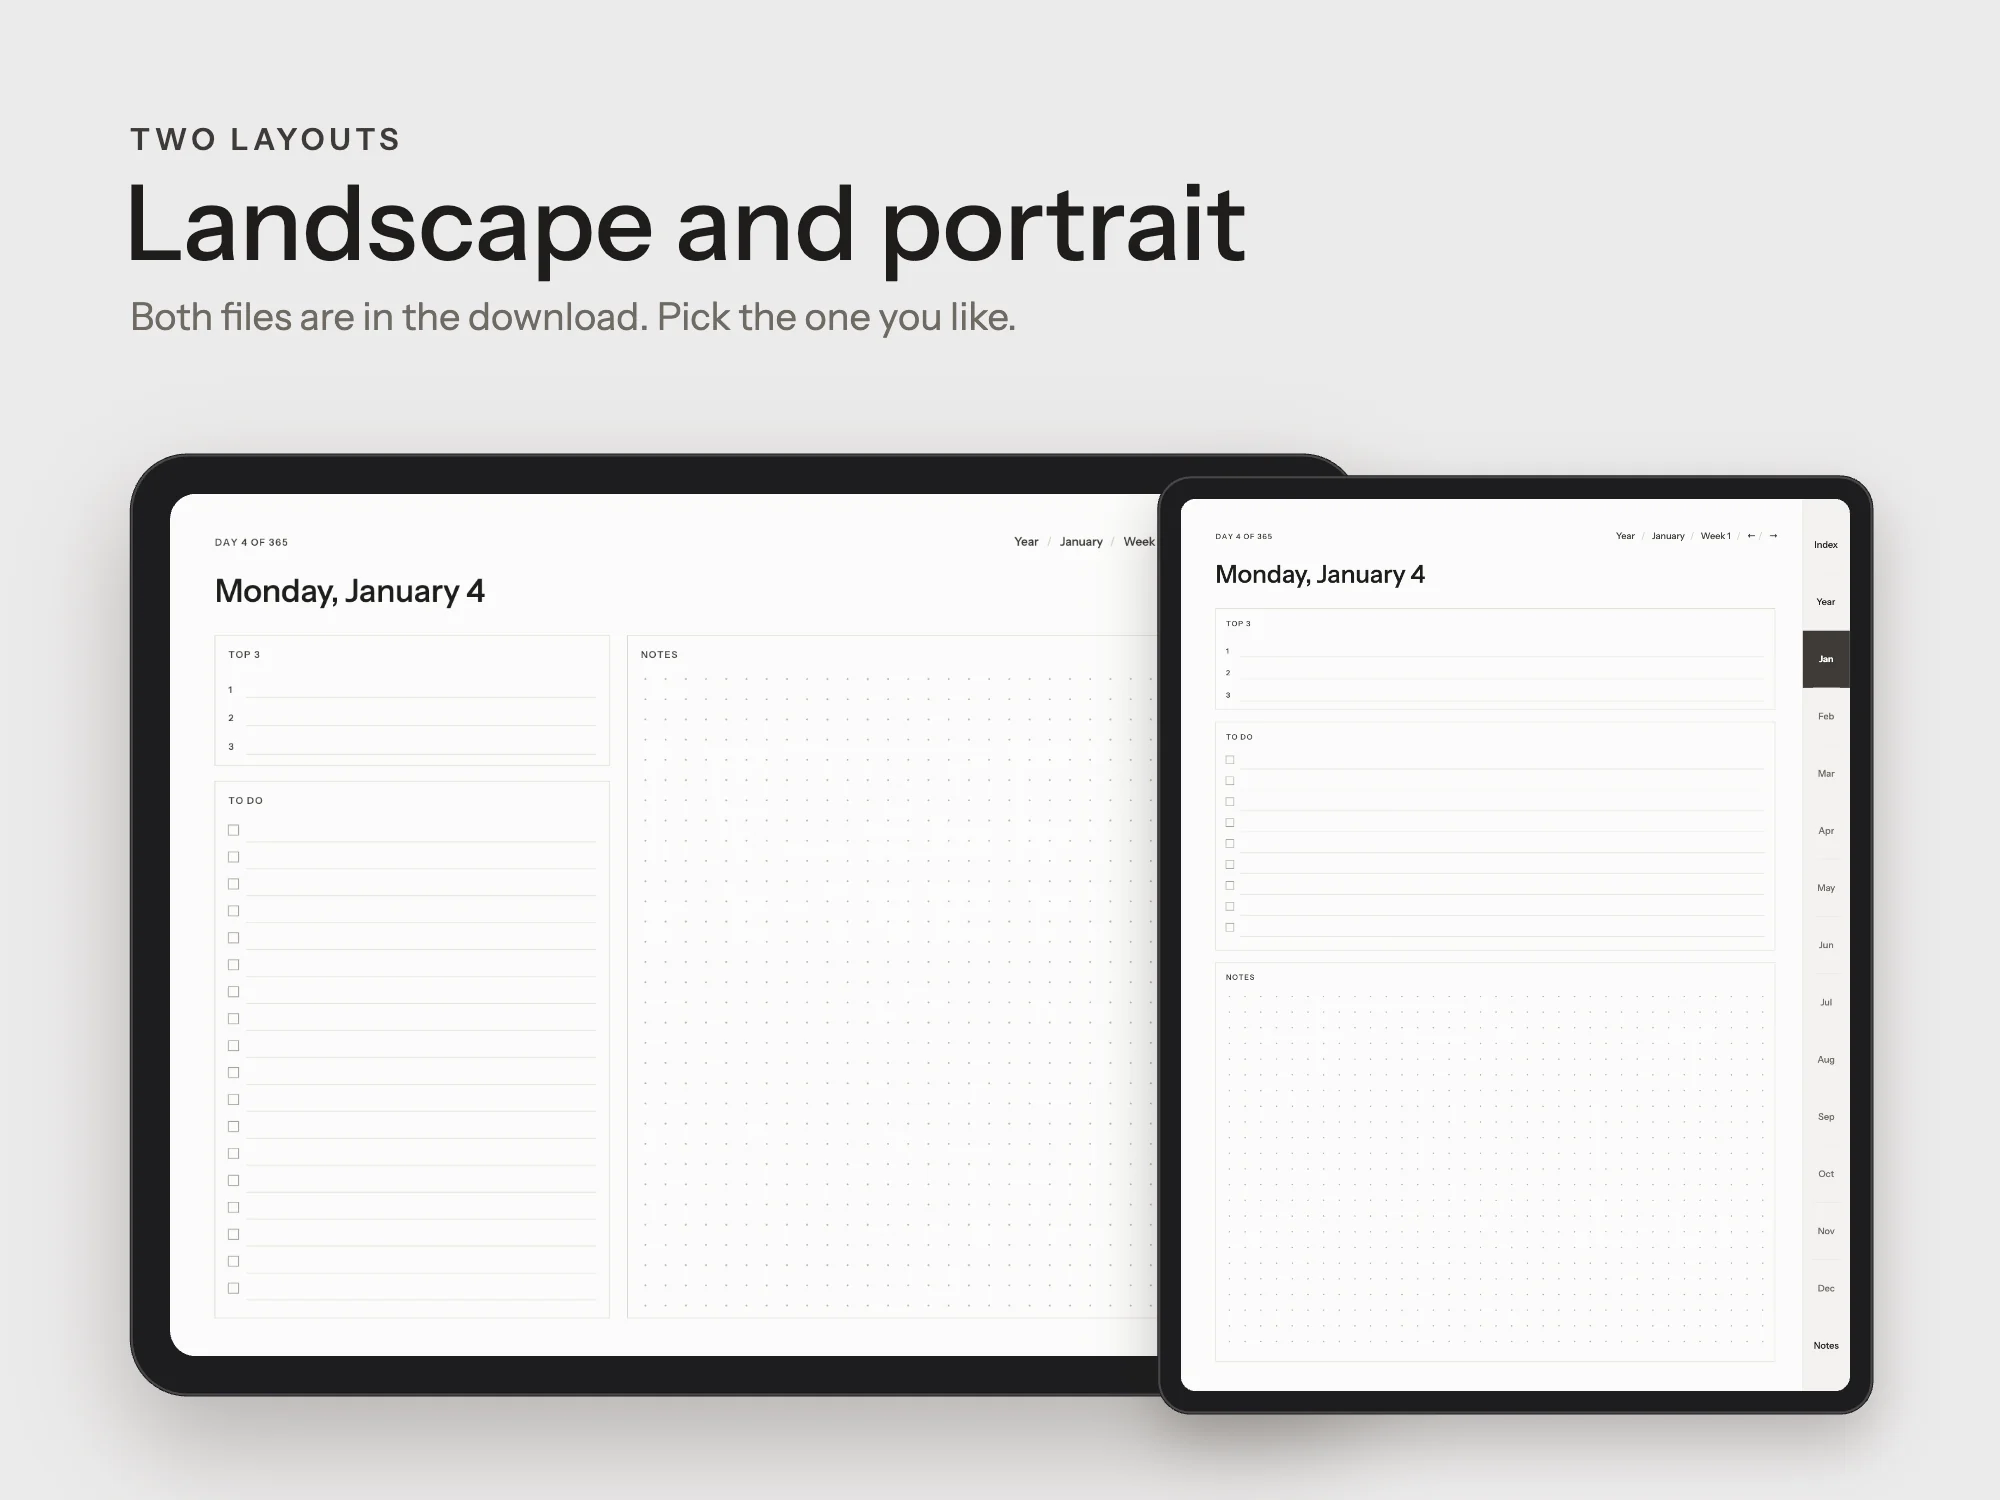The image size is (2000, 1500).
Task: Click the 'TWO LAYOUTS' caption
Action: pyautogui.click(x=265, y=139)
